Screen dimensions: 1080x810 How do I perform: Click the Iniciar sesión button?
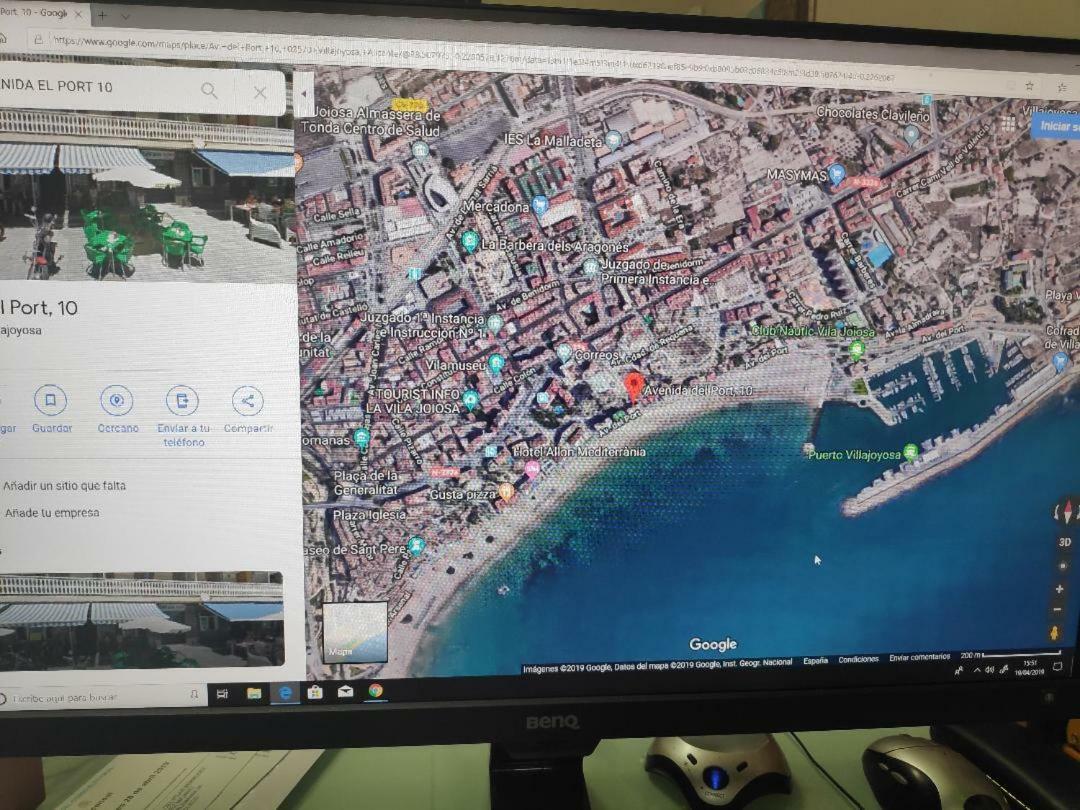pyautogui.click(x=1056, y=126)
